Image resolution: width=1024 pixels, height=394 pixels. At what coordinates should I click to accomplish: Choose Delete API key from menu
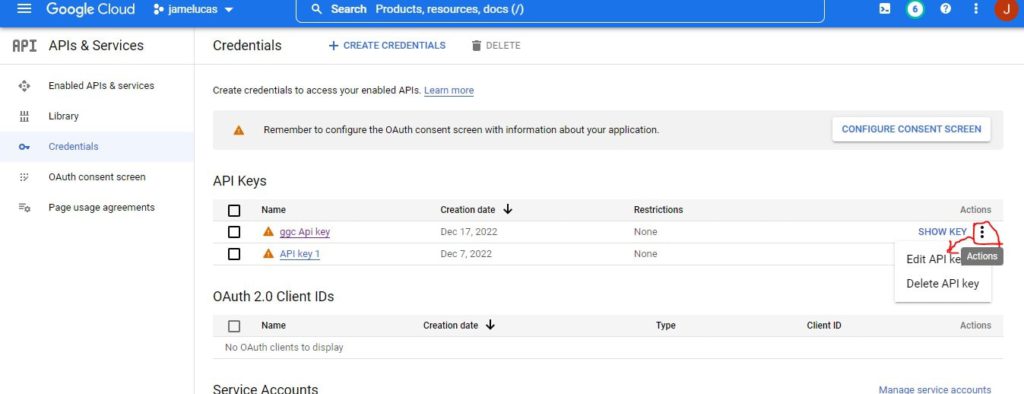(x=942, y=284)
